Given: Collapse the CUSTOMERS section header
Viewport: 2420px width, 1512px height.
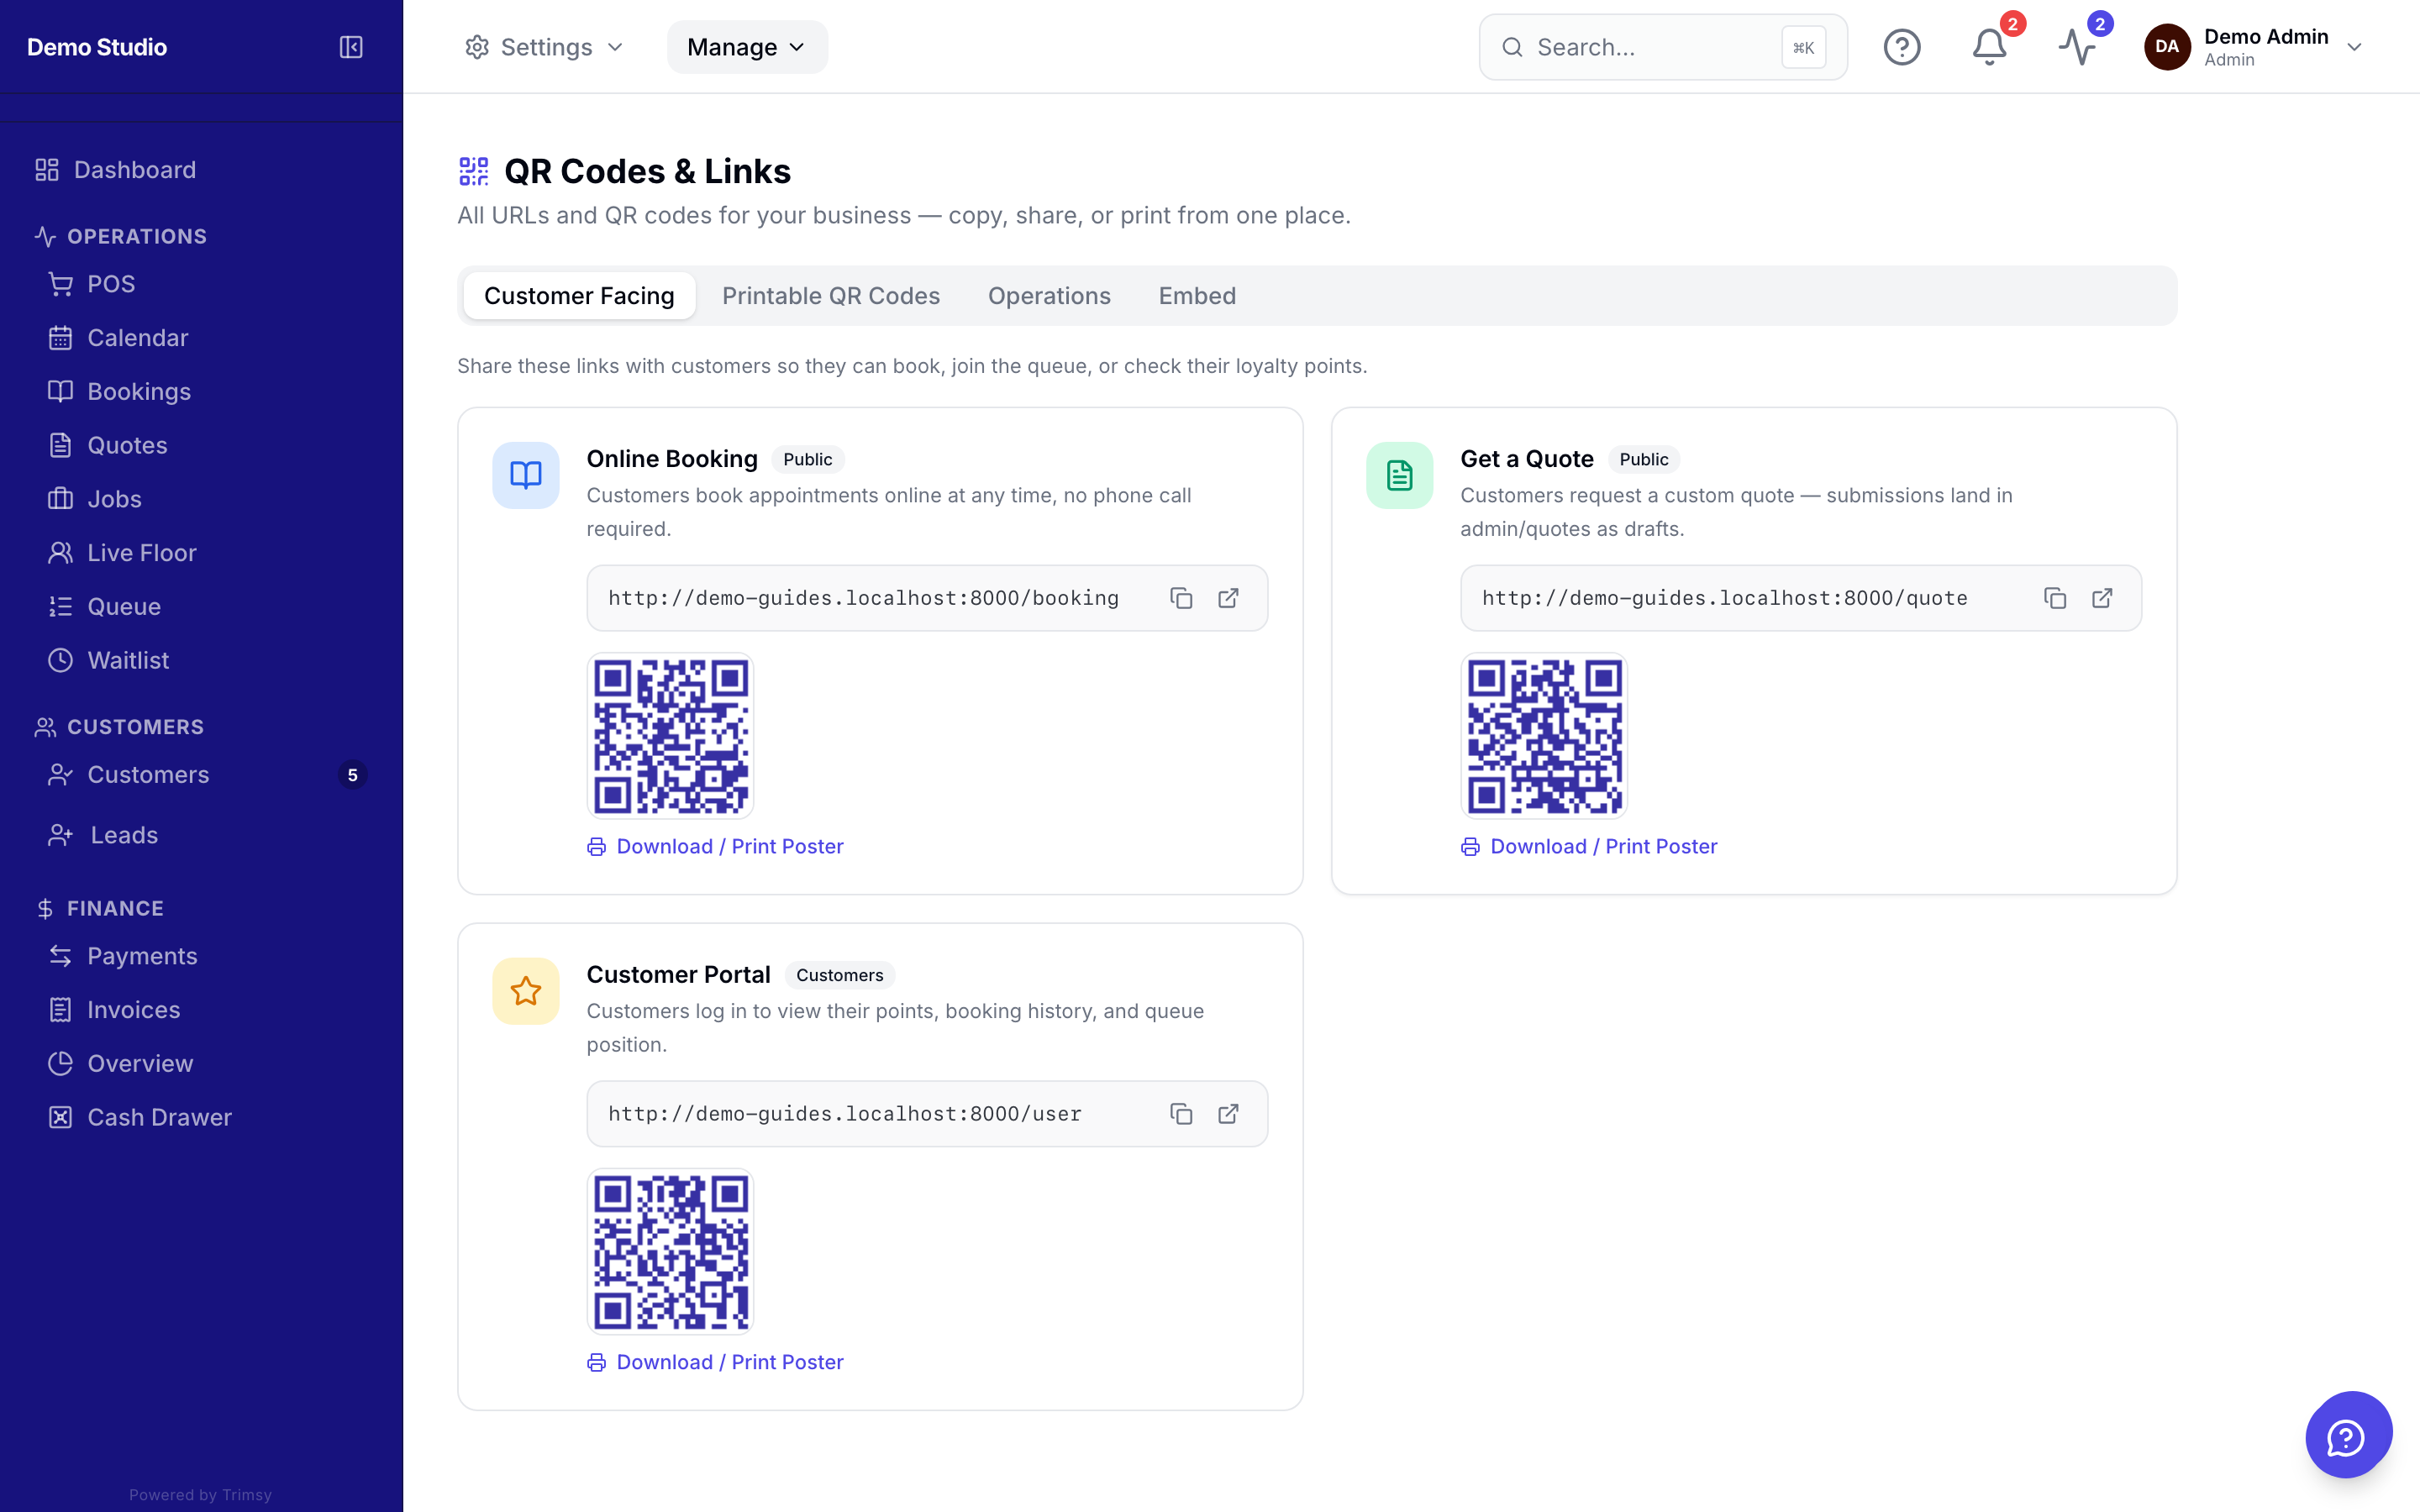Looking at the screenshot, I should click(119, 727).
